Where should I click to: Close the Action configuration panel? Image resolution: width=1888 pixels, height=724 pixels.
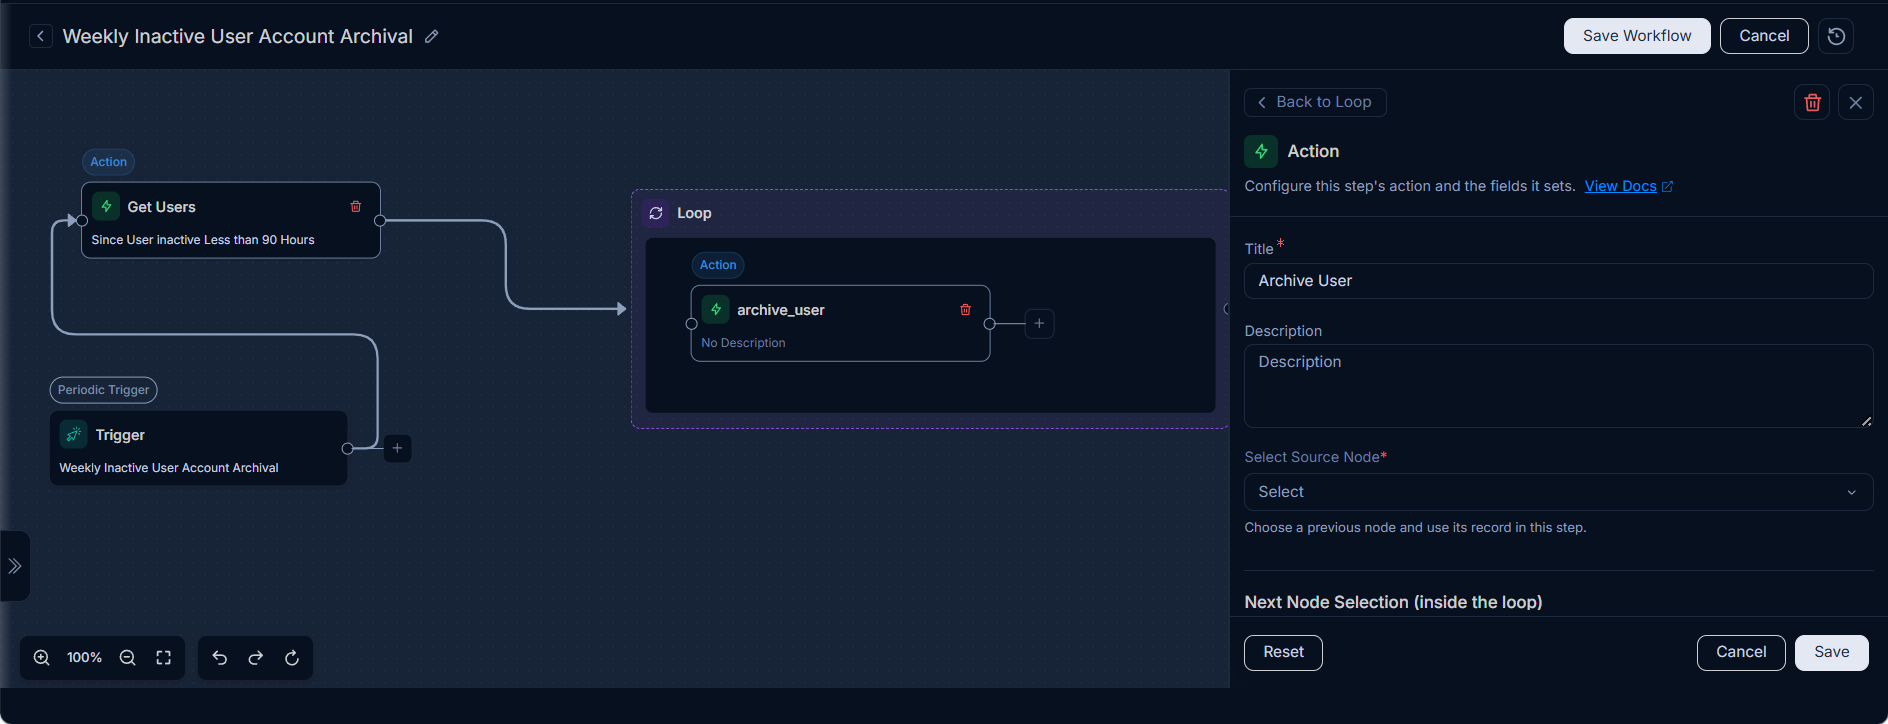pos(1856,102)
